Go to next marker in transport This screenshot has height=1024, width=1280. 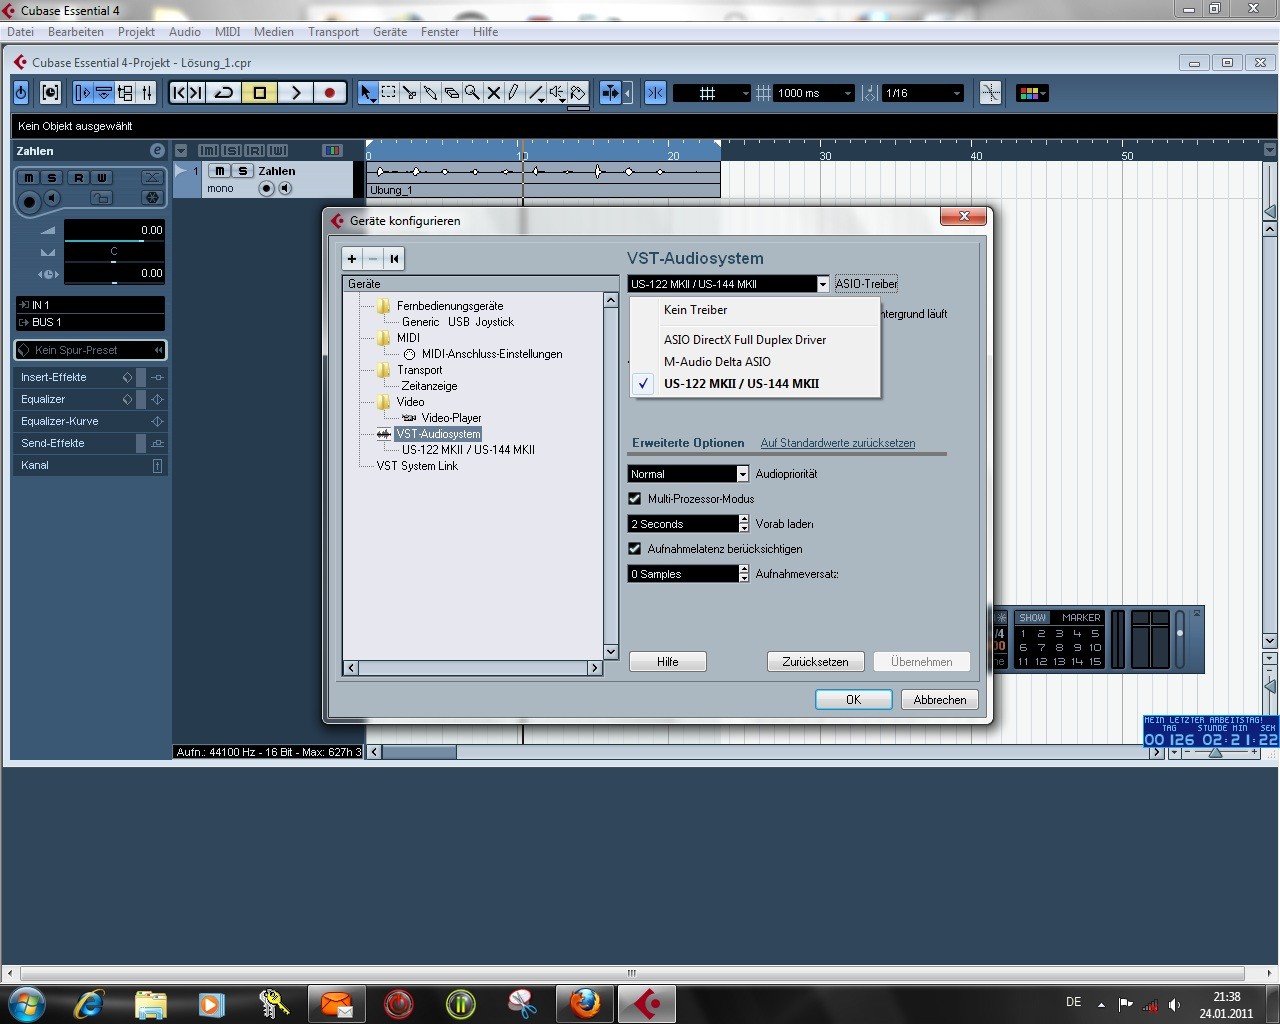tap(196, 93)
